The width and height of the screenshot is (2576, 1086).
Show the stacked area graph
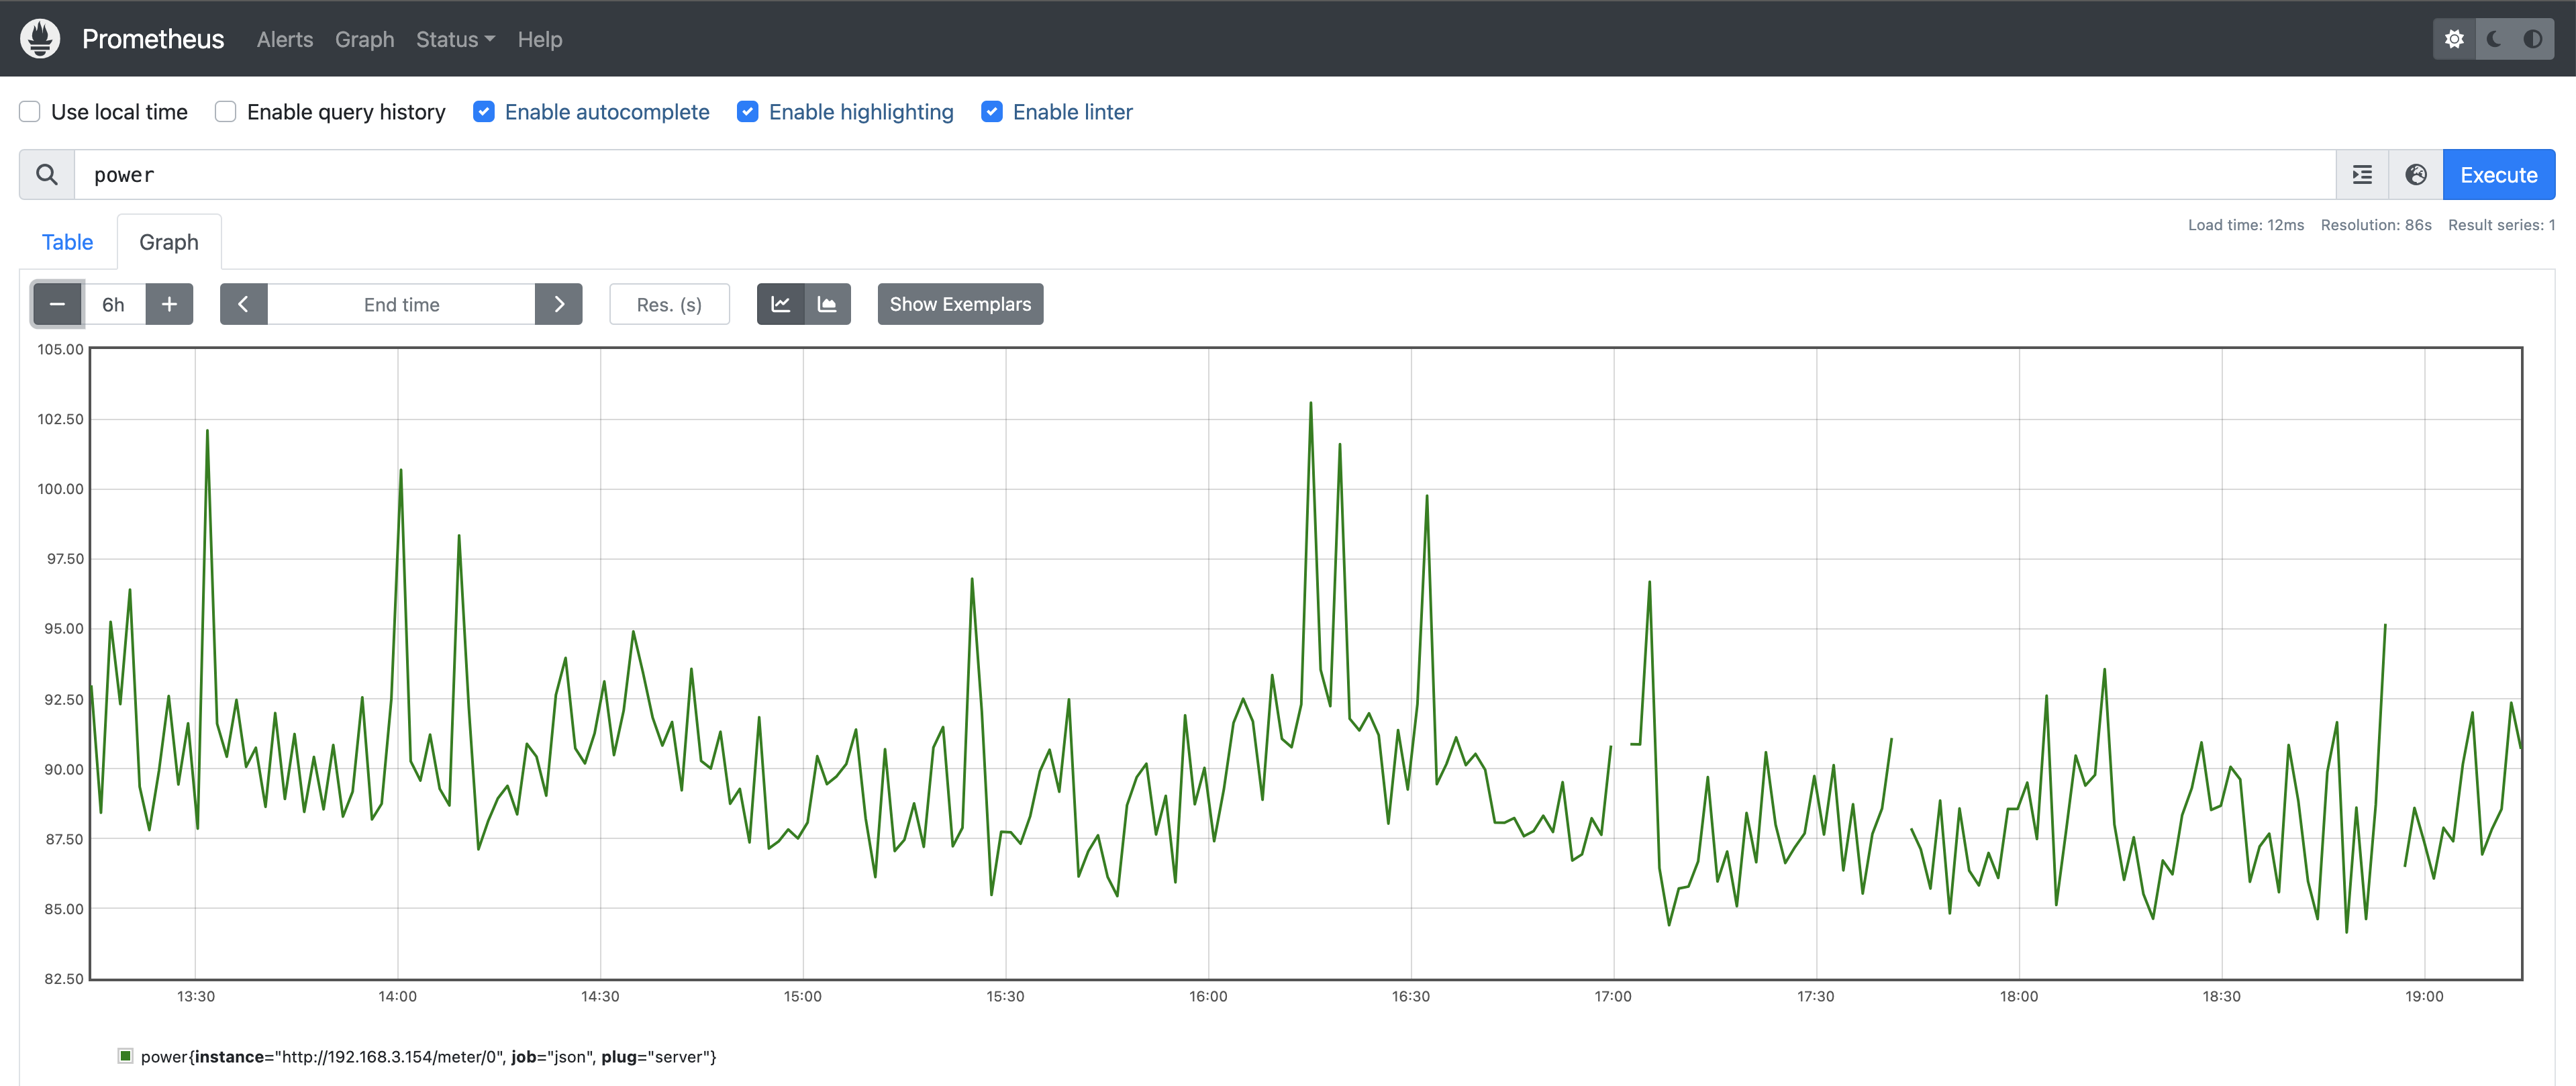click(827, 304)
